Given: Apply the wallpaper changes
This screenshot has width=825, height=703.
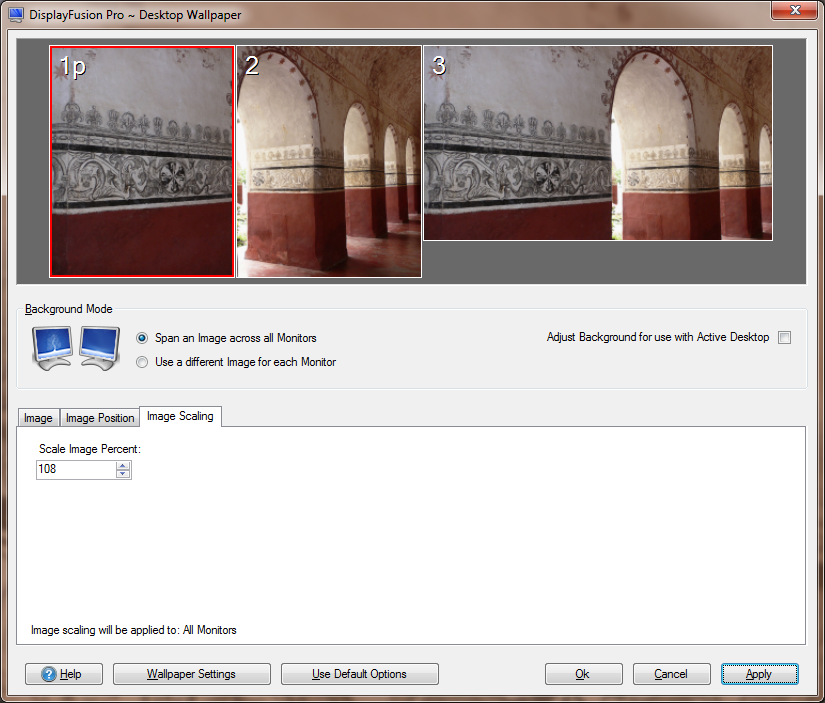Looking at the screenshot, I should point(759,674).
